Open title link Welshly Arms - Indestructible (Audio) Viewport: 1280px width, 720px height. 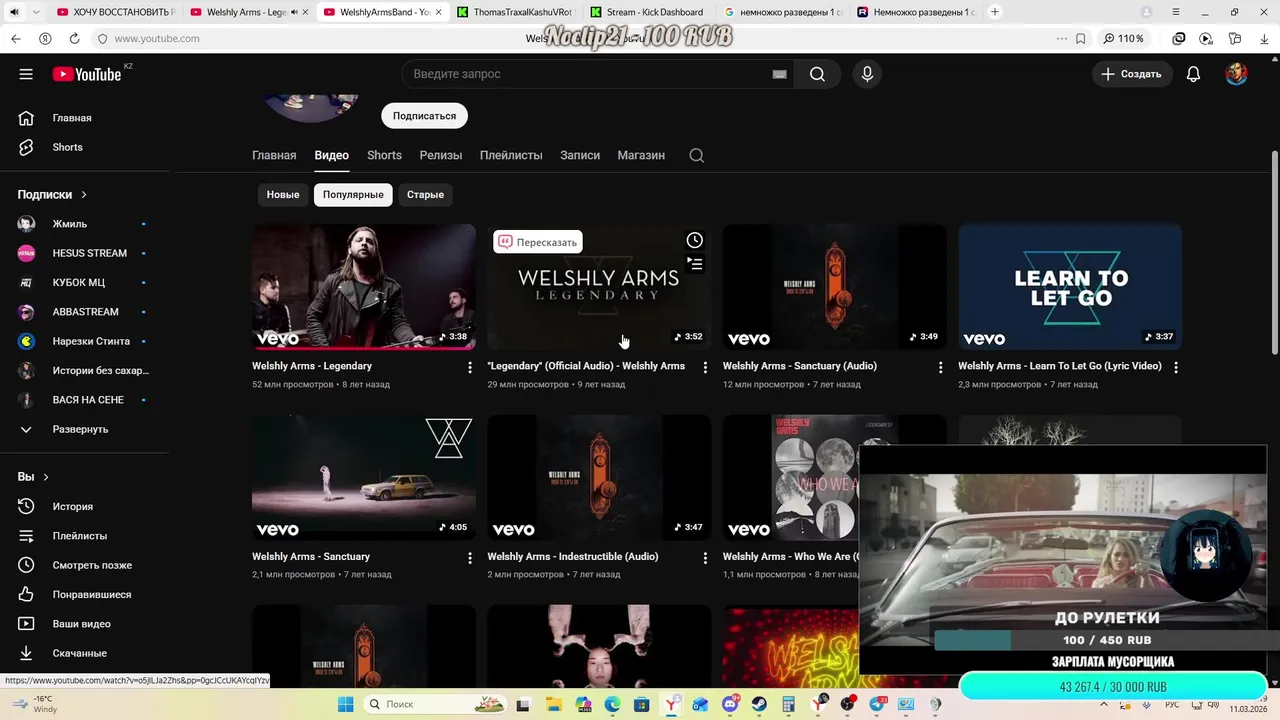point(573,557)
